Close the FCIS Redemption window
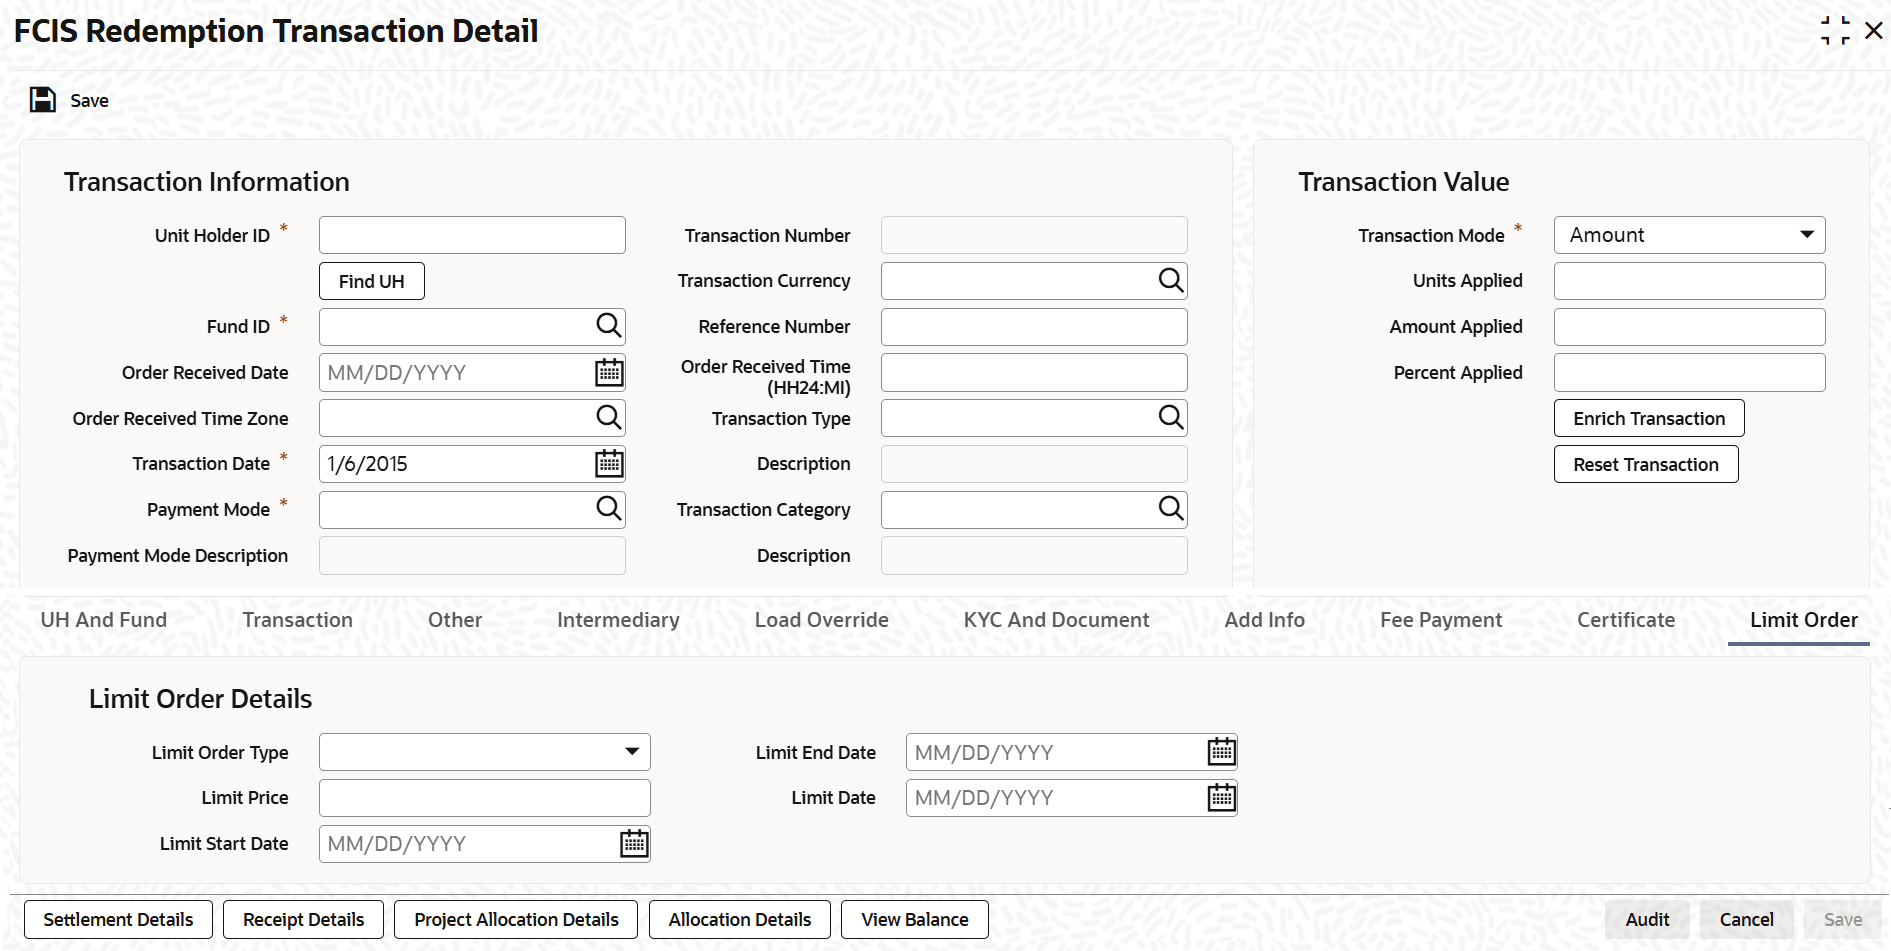 (x=1874, y=31)
